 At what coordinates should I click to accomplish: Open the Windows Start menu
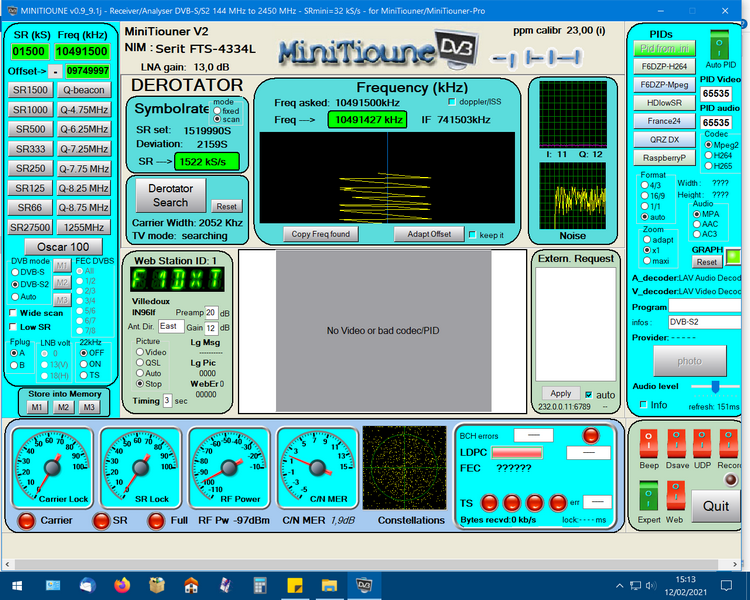[x=17, y=585]
